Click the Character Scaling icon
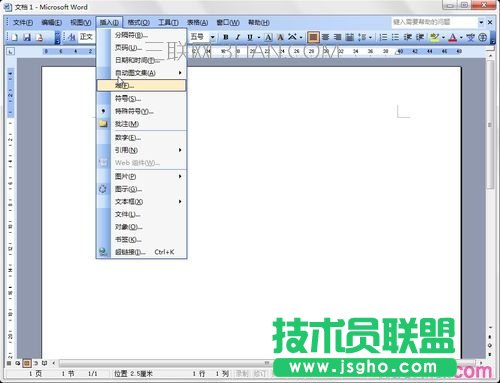The width and height of the screenshot is (500, 383). 292,37
